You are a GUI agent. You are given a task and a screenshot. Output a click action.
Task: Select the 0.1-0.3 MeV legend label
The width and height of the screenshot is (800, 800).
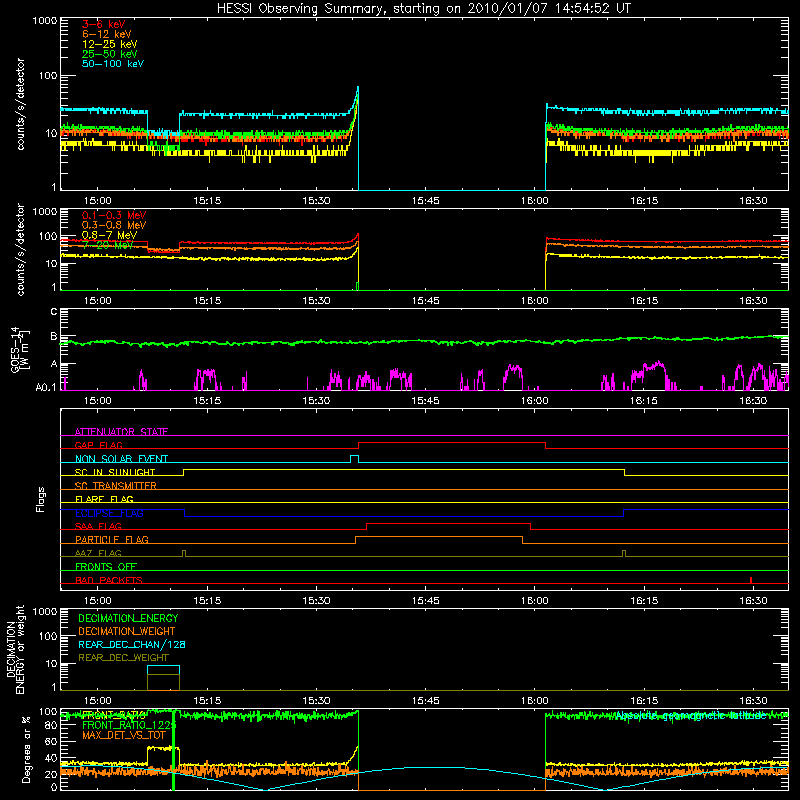(x=114, y=215)
